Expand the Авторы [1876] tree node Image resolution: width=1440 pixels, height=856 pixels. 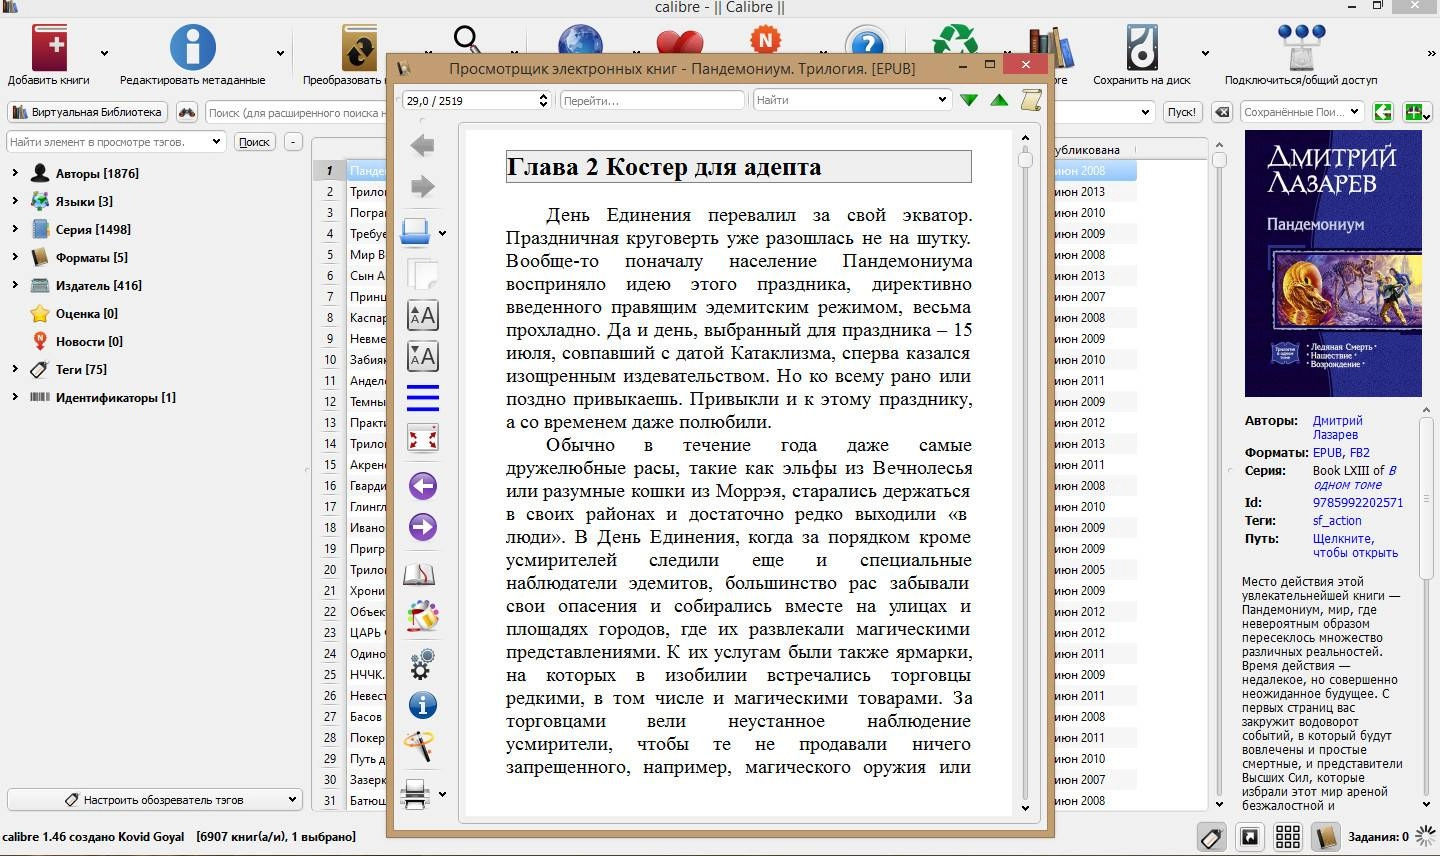(15, 173)
